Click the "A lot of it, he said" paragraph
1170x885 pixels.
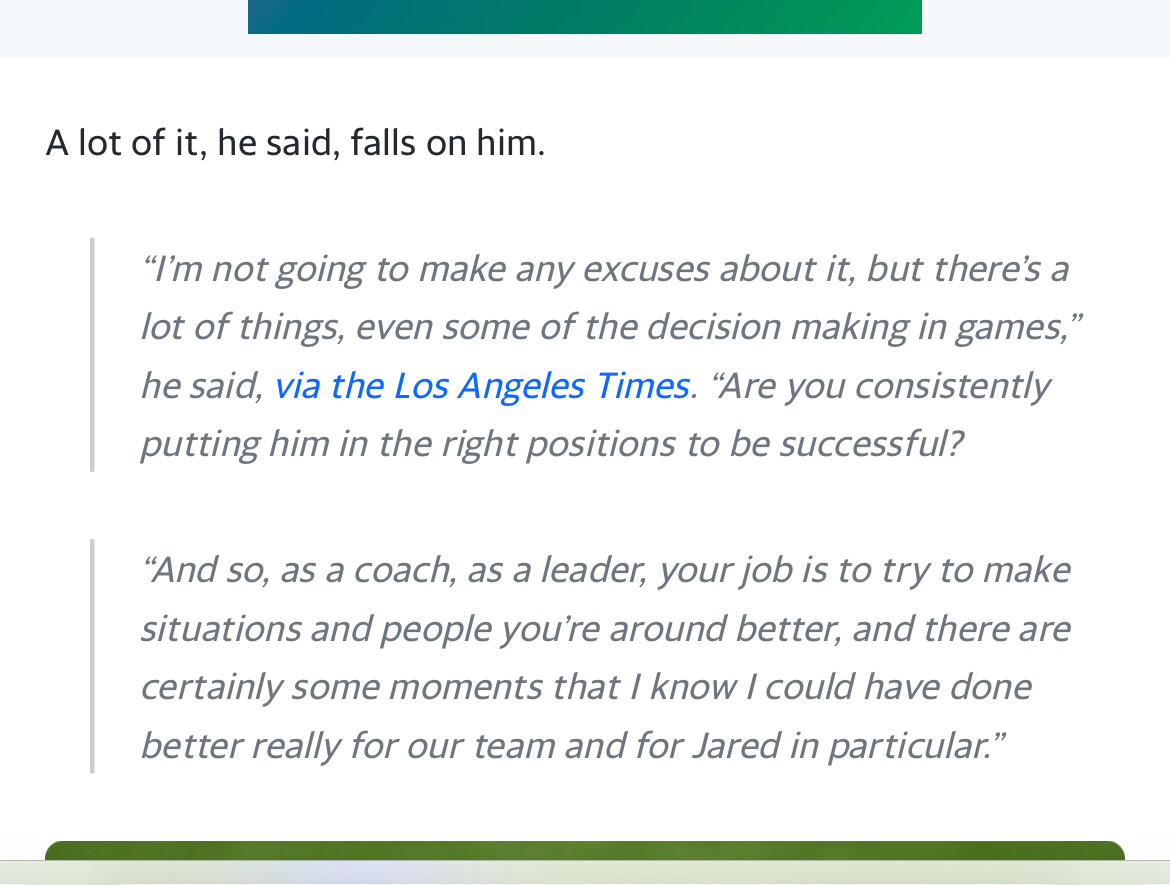coord(296,144)
